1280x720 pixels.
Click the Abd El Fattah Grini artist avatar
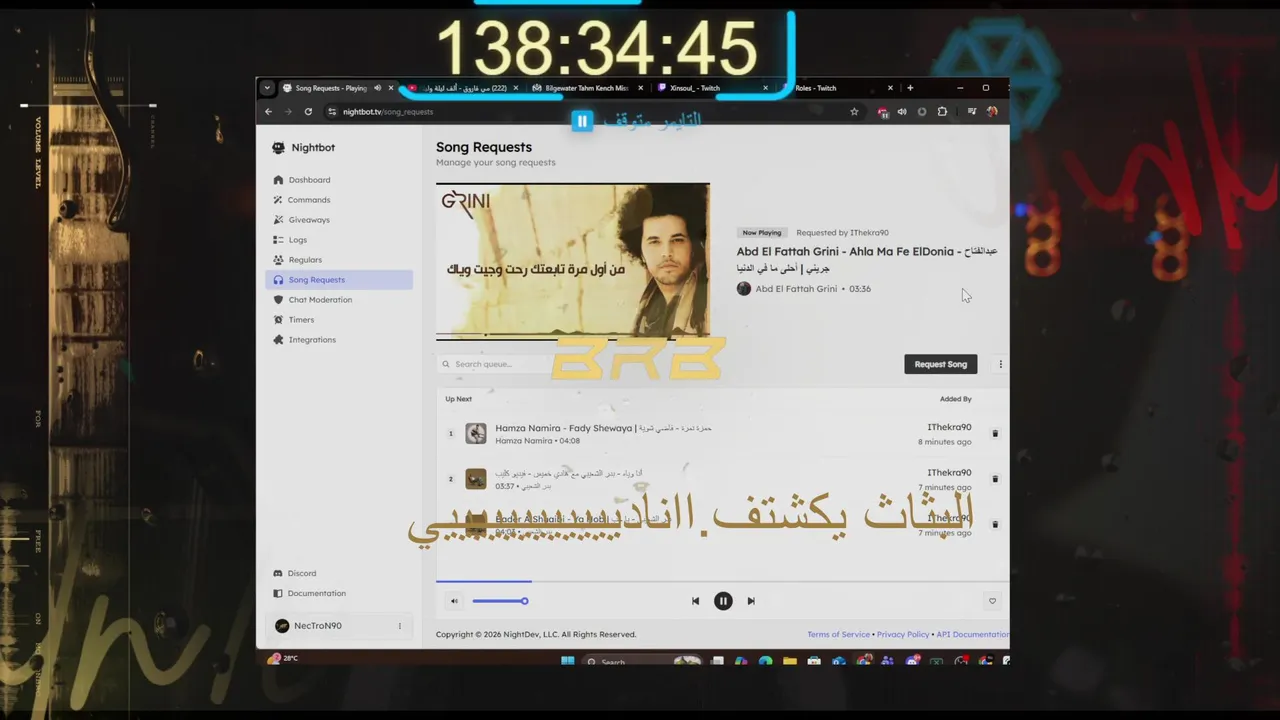[x=744, y=289]
